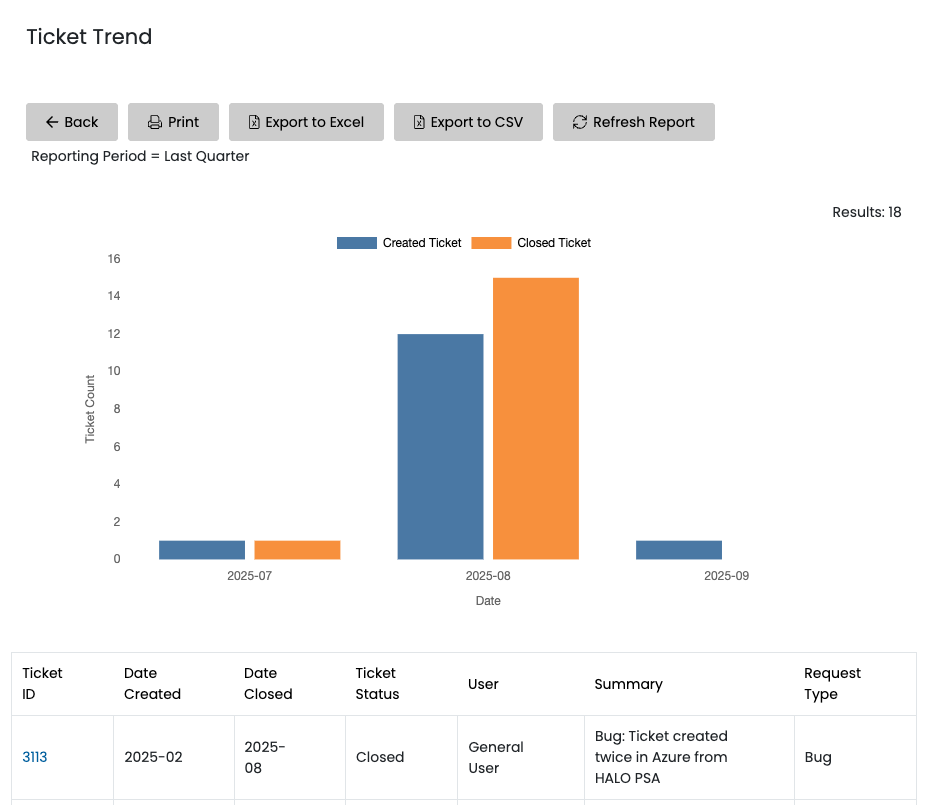Screen dimensions: 938x805
Task: Click the User column header
Action: [x=483, y=684]
